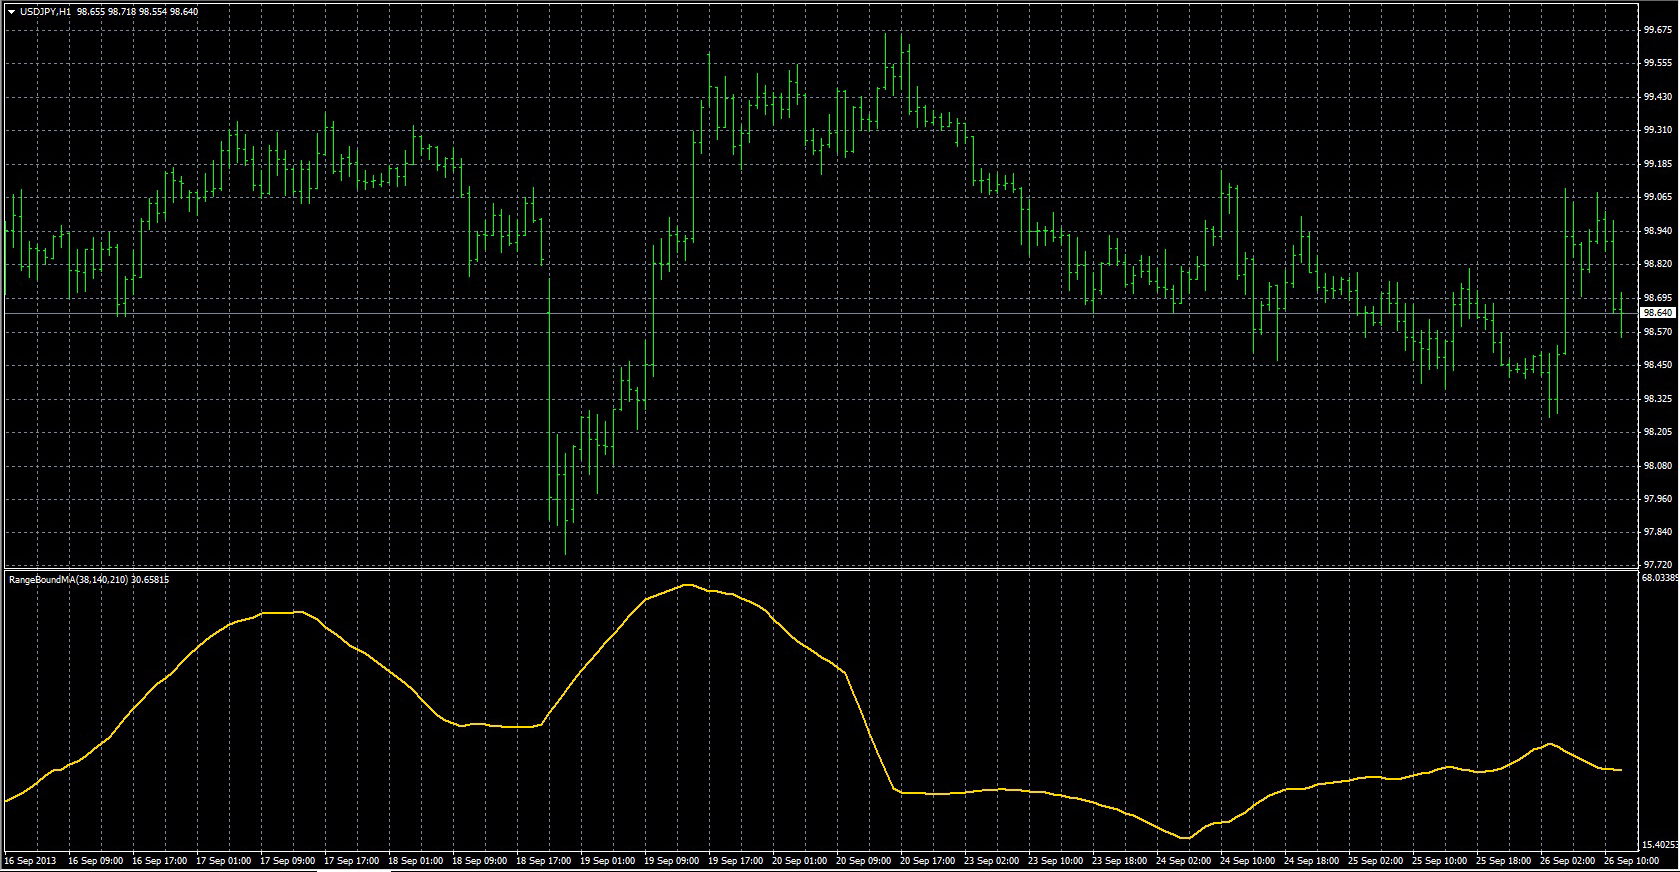Image resolution: width=1680 pixels, height=872 pixels.
Task: Click the yellow RangeBoundMA line's highest peak
Action: 687,585
